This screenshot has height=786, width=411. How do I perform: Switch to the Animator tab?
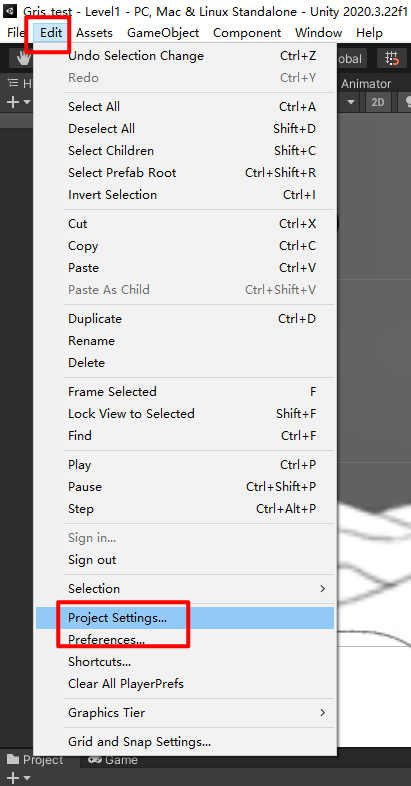click(366, 84)
